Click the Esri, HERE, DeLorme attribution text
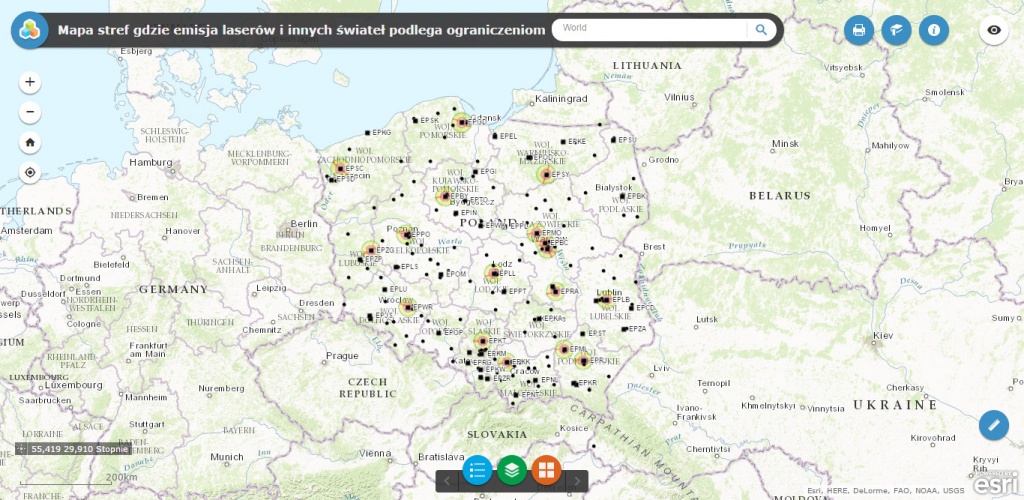 click(886, 490)
